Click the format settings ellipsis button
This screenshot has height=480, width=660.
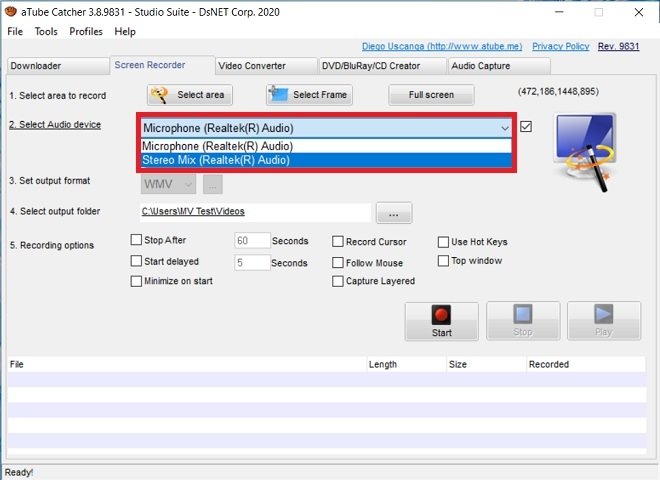coord(213,184)
